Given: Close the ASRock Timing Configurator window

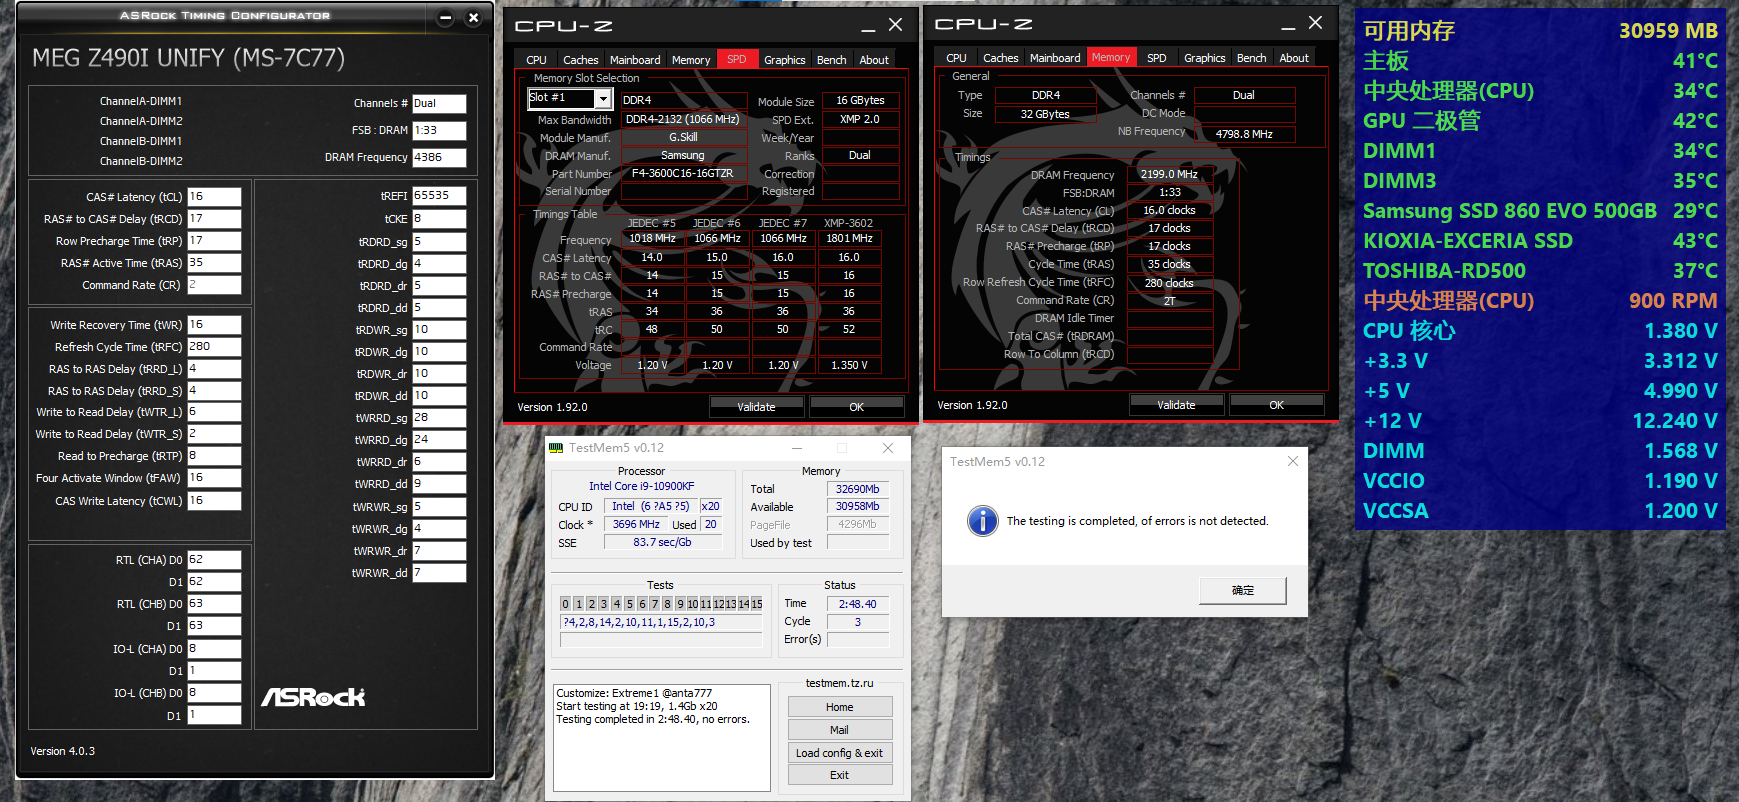Looking at the screenshot, I should click(474, 18).
